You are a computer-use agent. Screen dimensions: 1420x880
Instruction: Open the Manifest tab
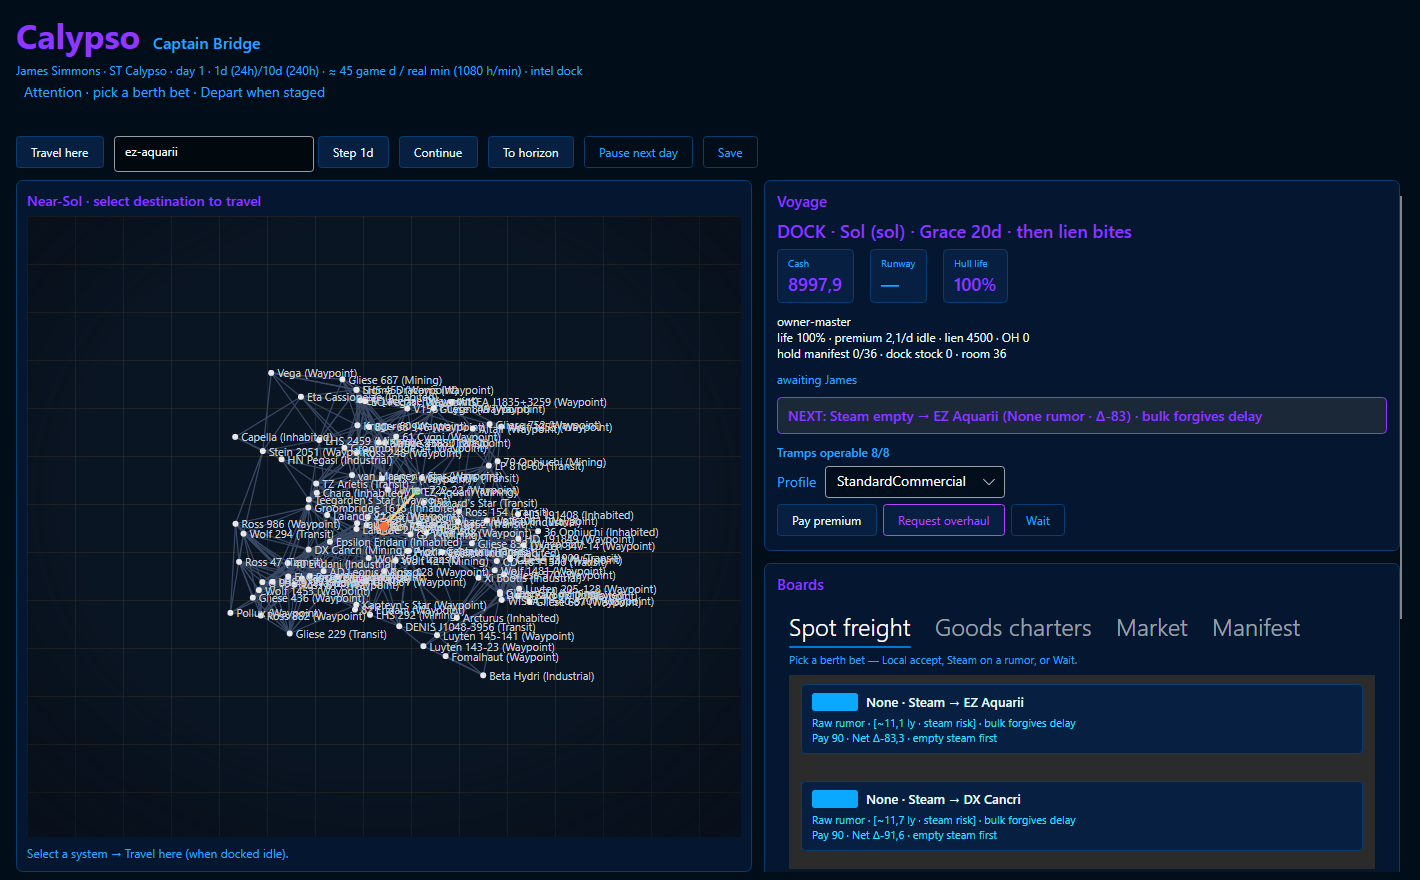(1256, 628)
